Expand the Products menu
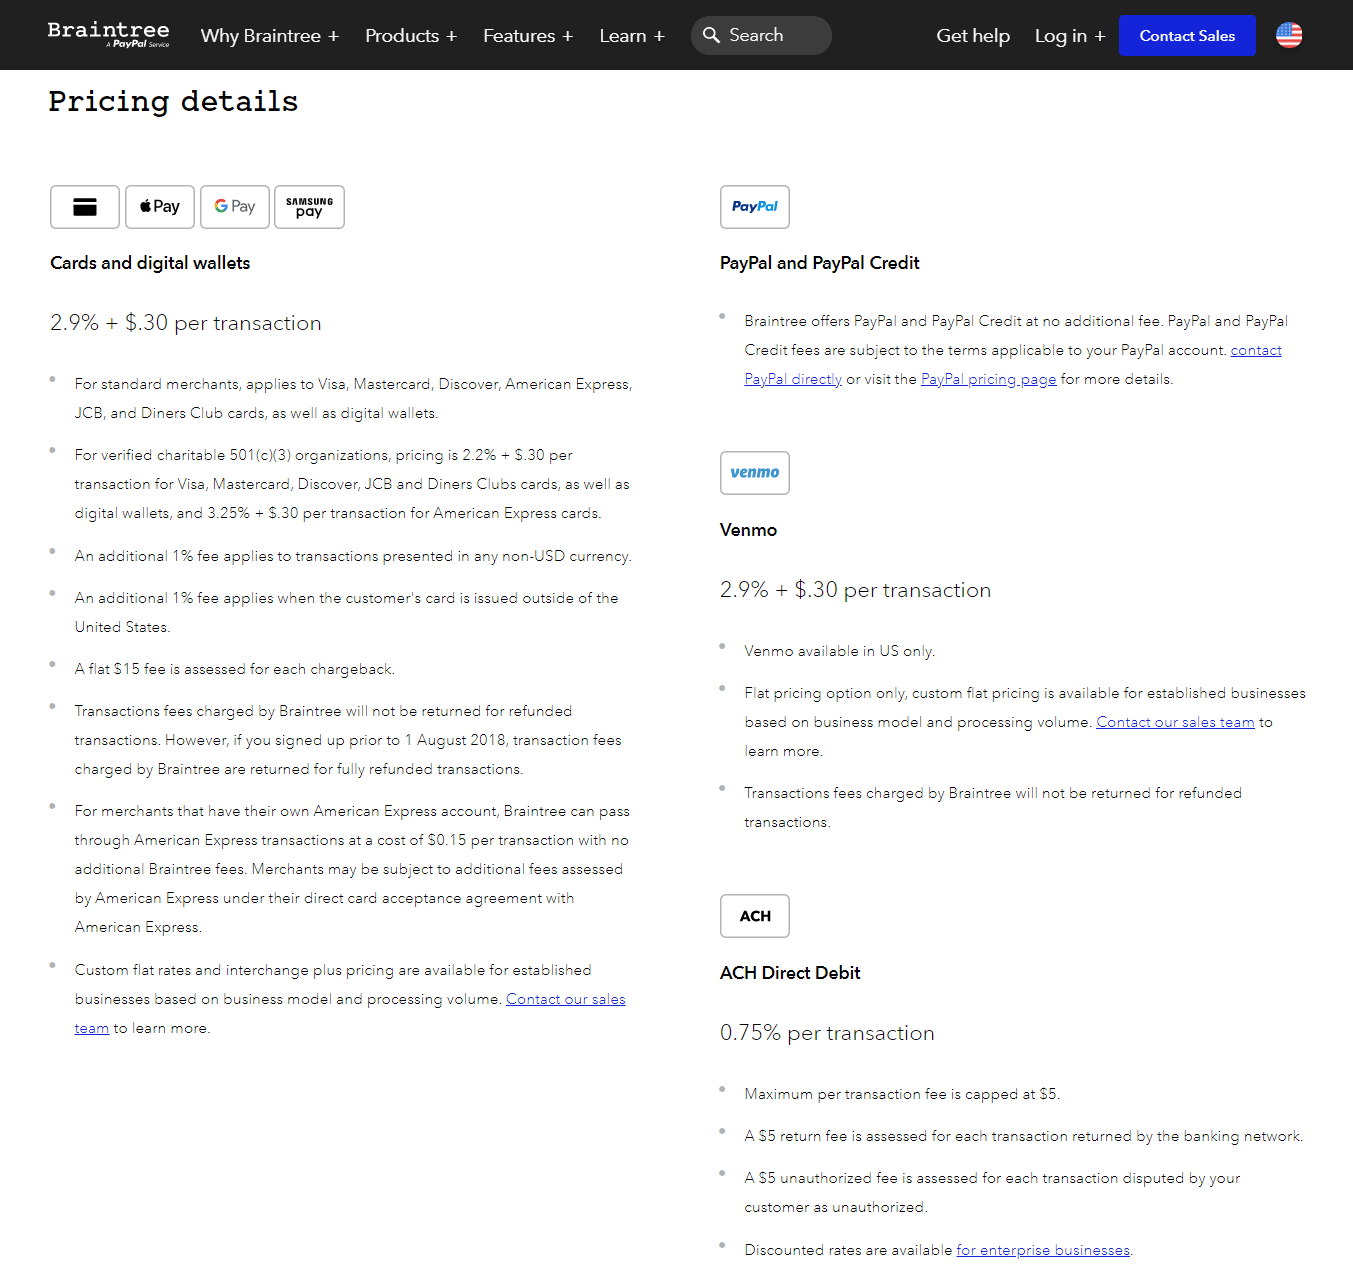 coord(411,36)
